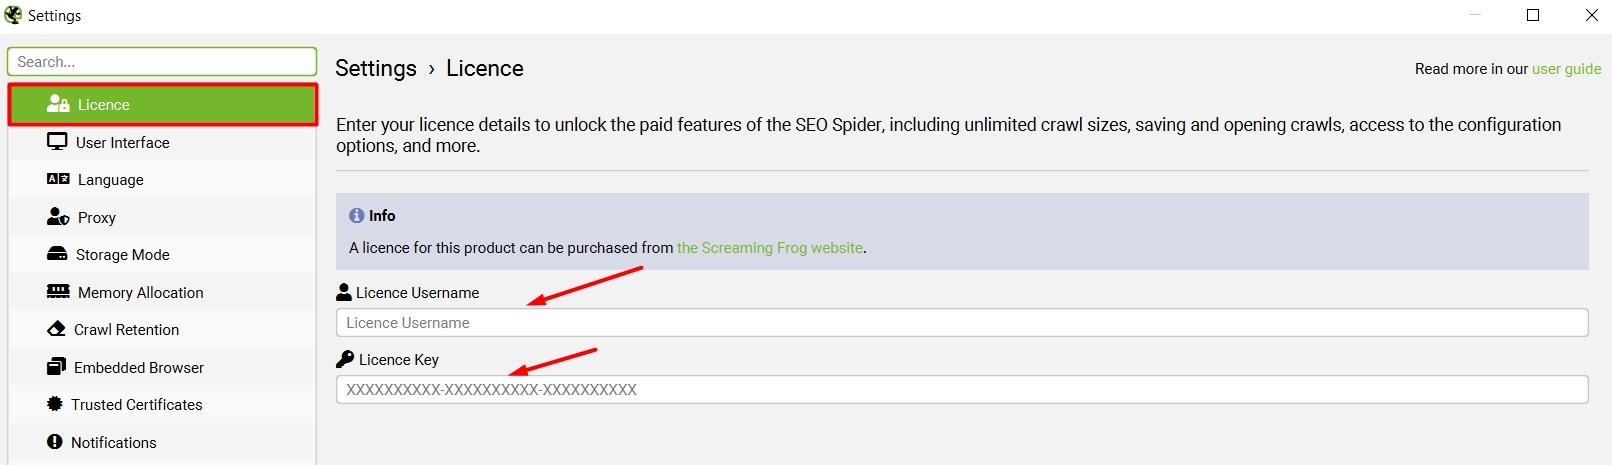Visit the Screaming Frog website link

(x=769, y=248)
